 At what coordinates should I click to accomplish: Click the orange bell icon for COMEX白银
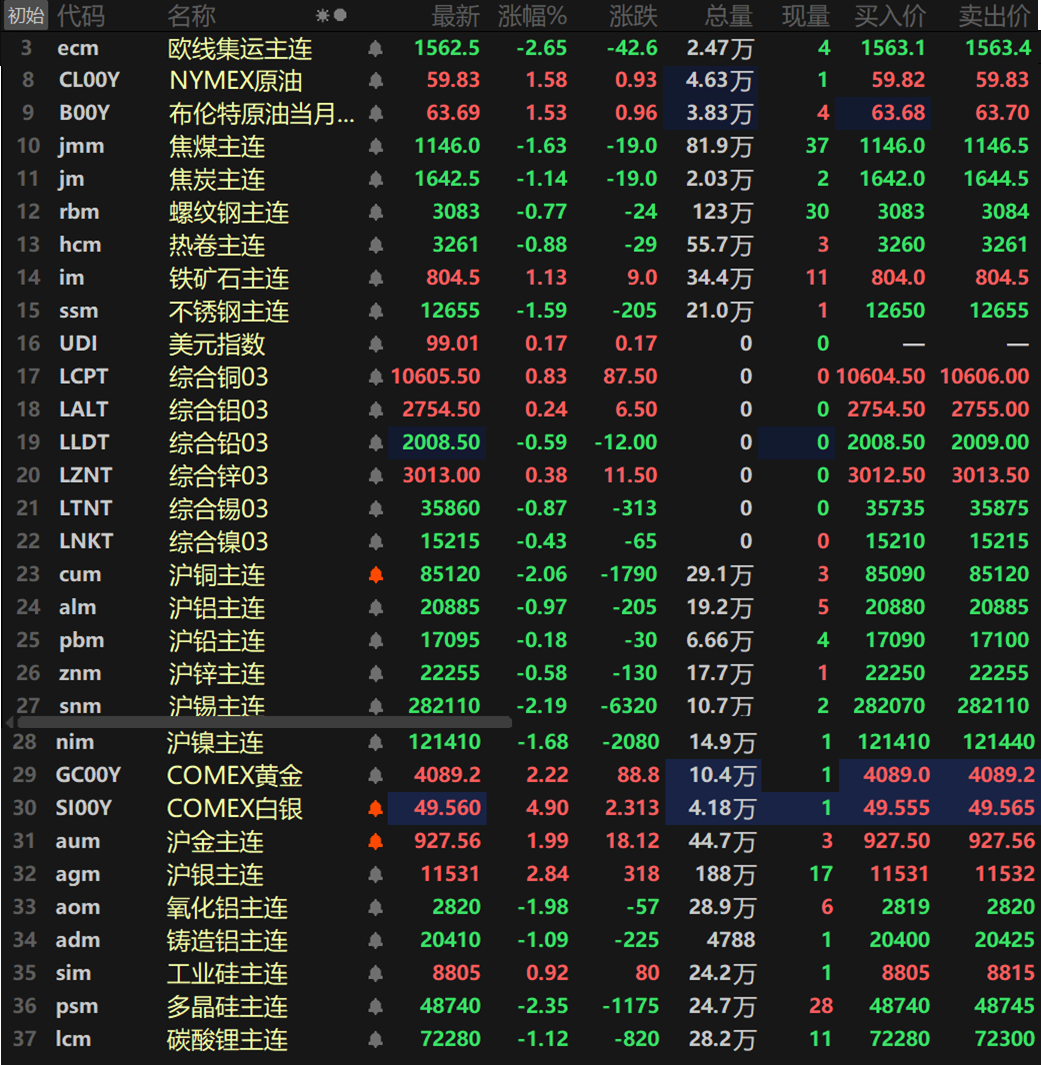tap(376, 808)
